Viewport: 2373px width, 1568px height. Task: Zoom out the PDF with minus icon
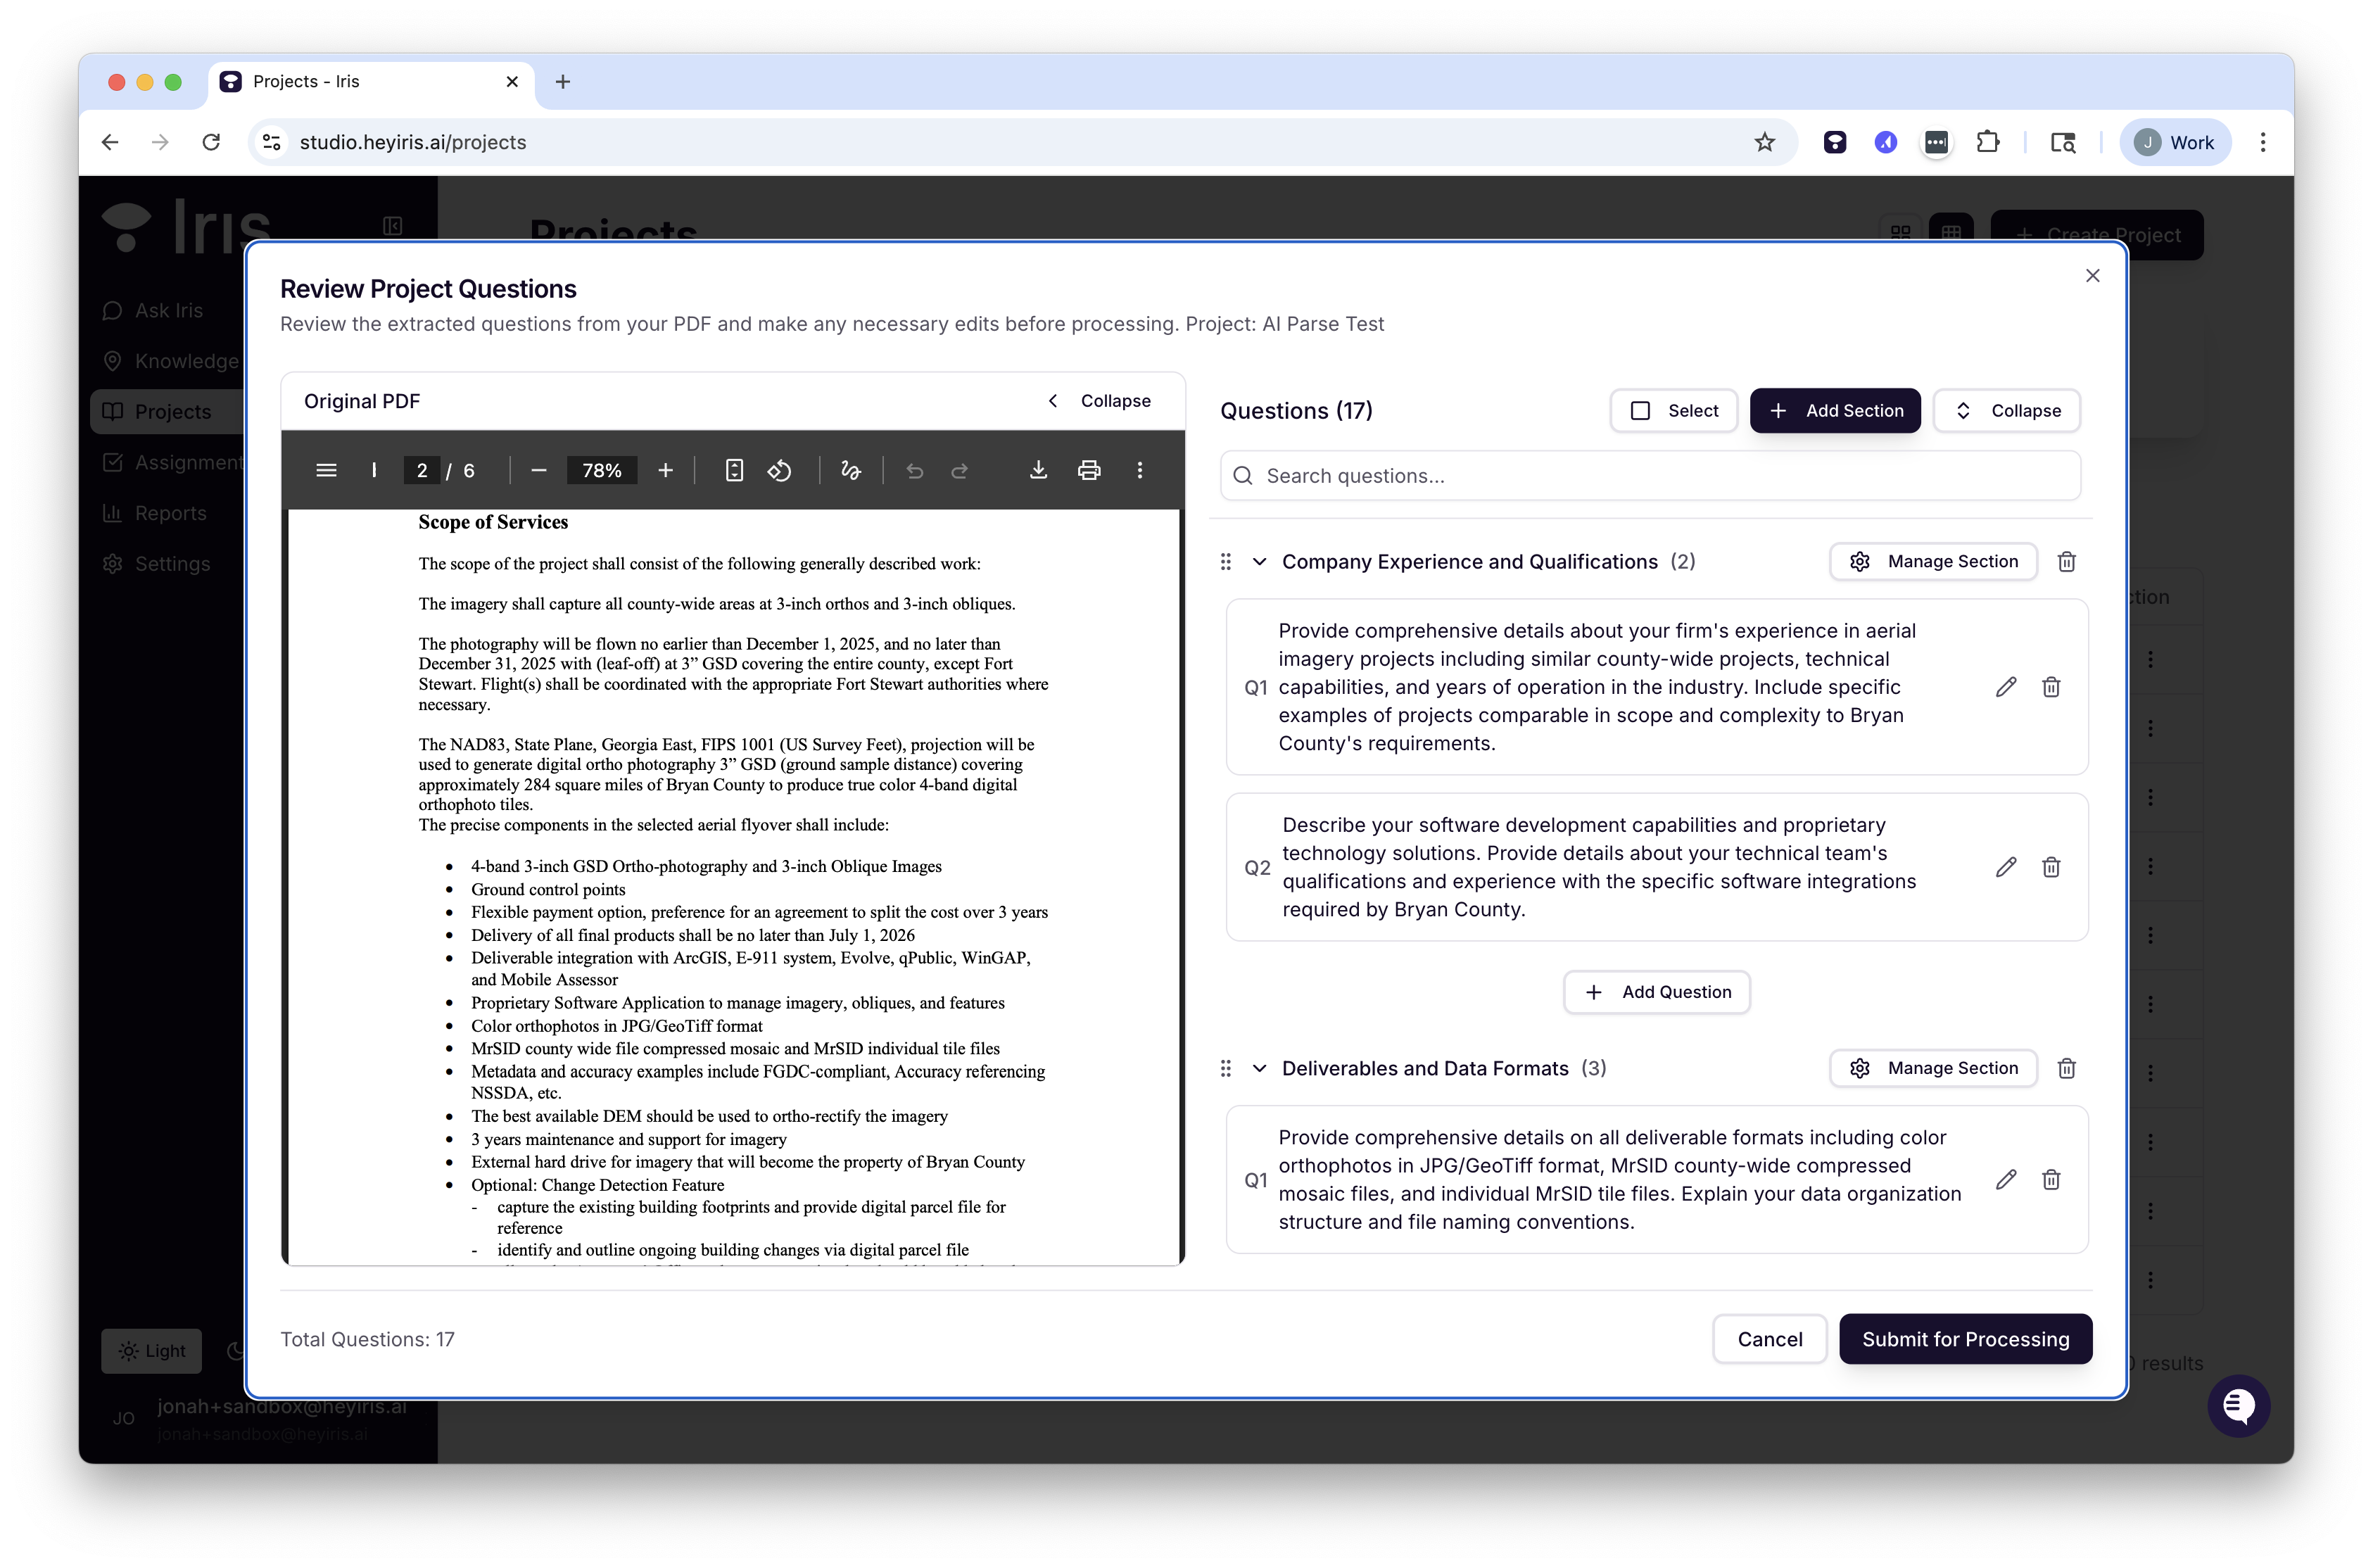(539, 470)
